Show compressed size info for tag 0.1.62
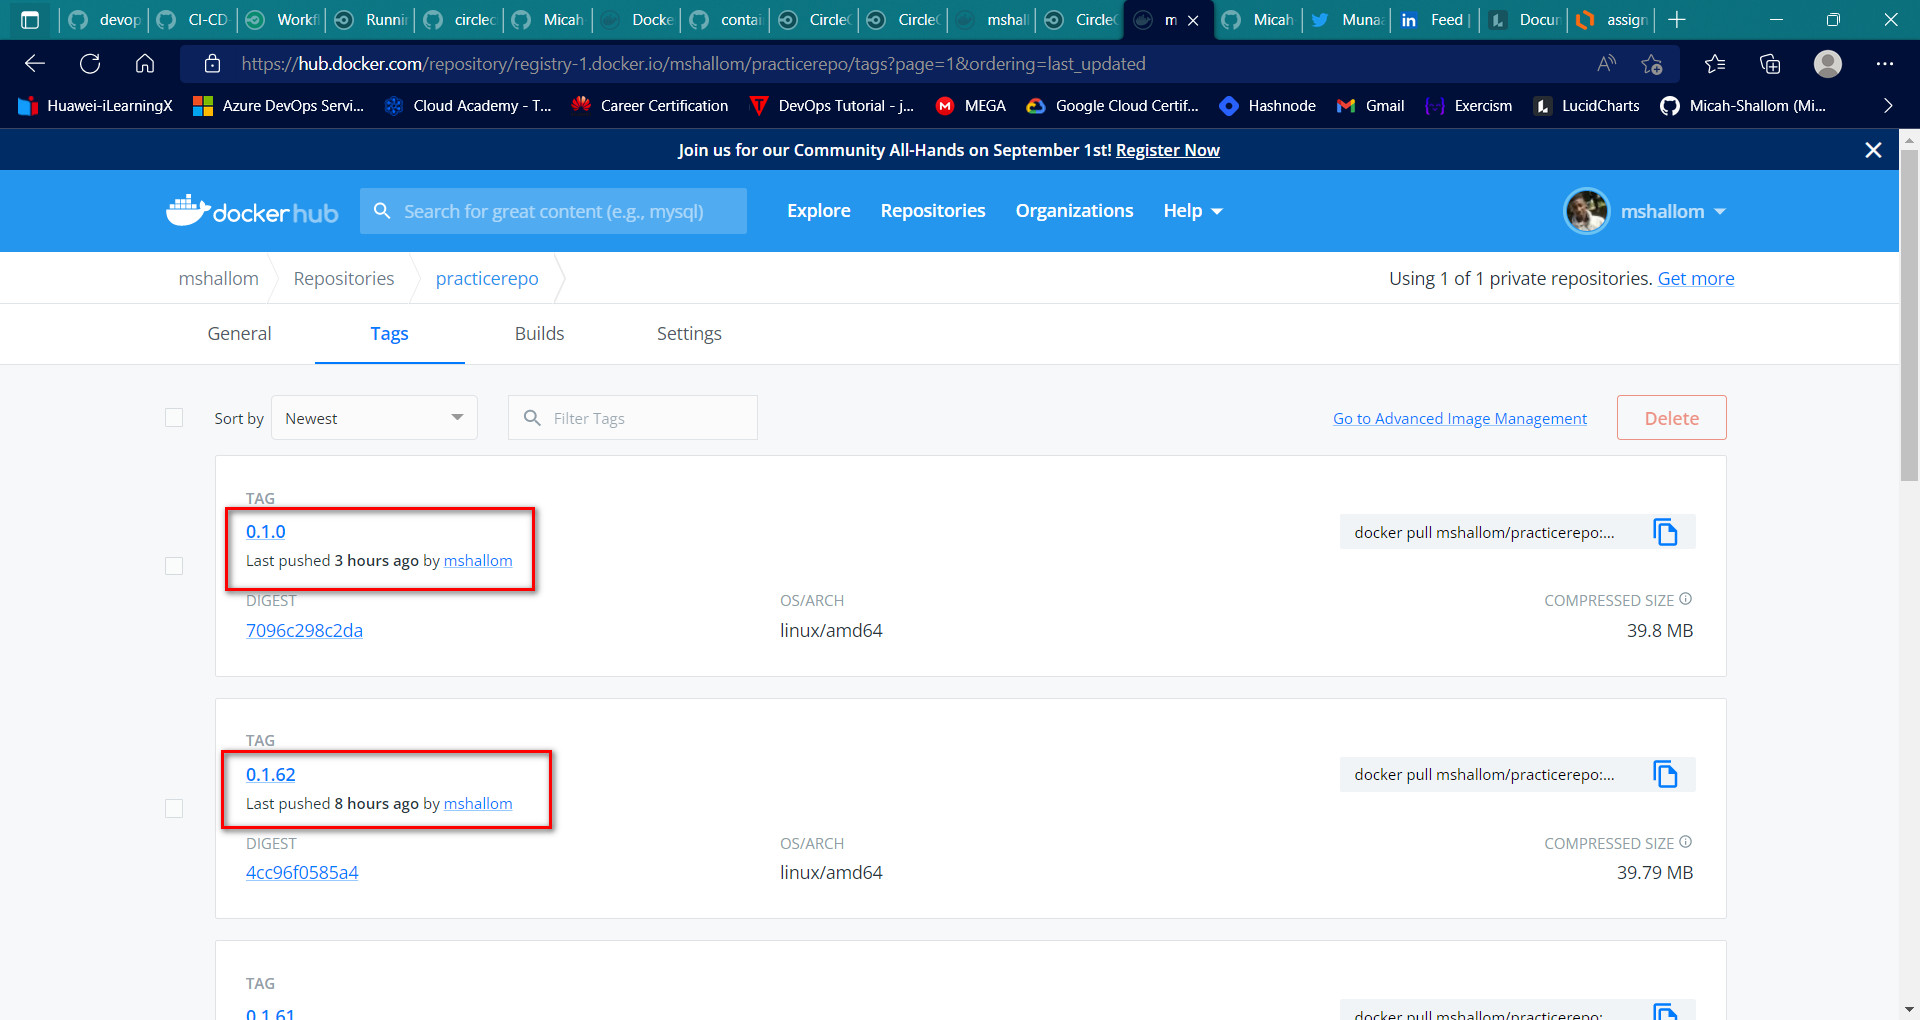1920x1020 pixels. pyautogui.click(x=1686, y=842)
